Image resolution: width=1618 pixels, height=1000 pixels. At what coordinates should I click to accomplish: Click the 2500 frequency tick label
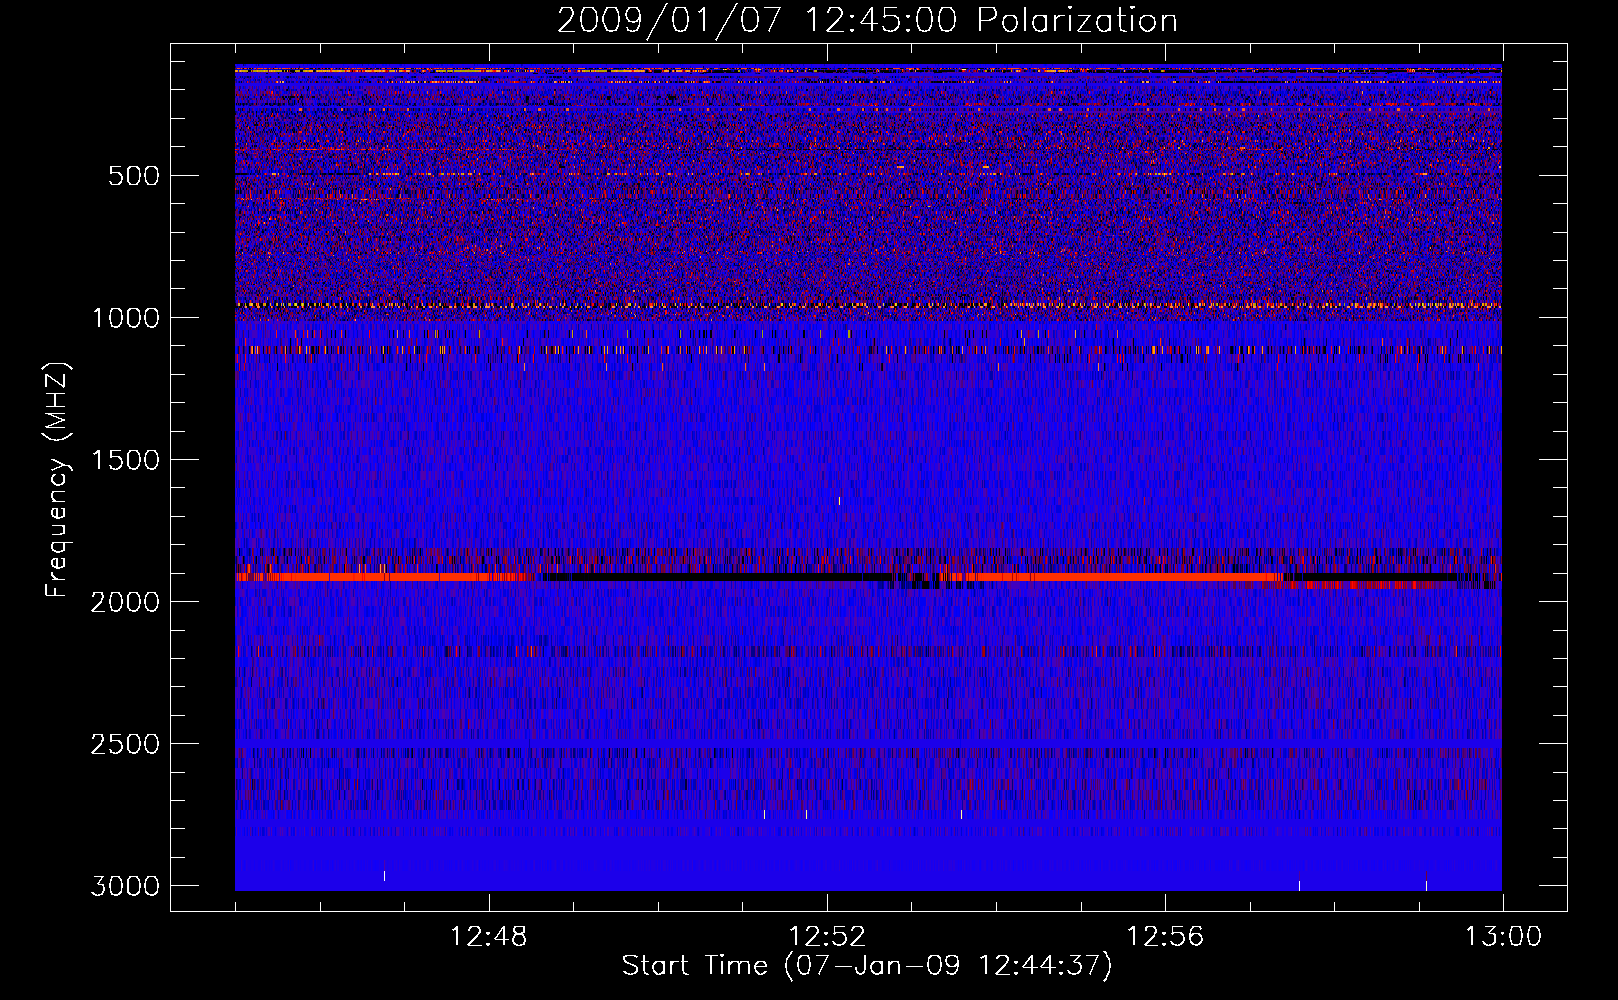[125, 744]
